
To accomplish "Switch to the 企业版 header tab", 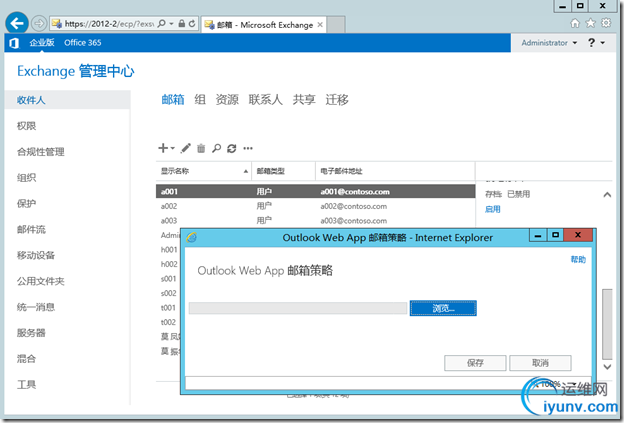I will pyautogui.click(x=42, y=43).
